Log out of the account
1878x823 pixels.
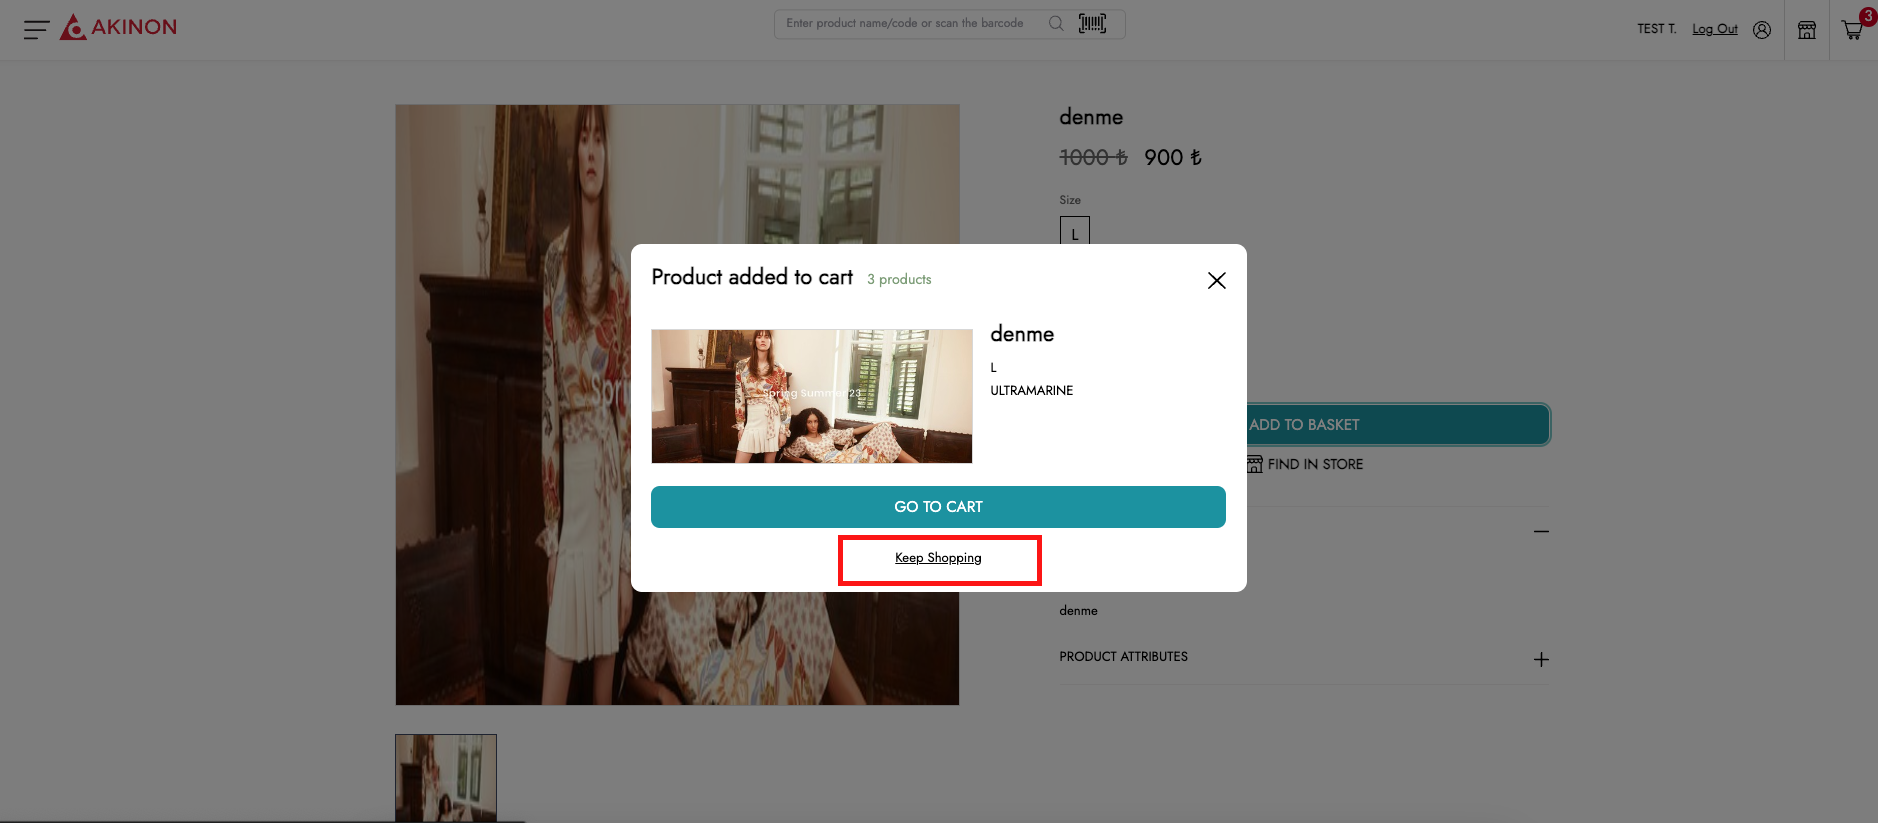[x=1714, y=29]
